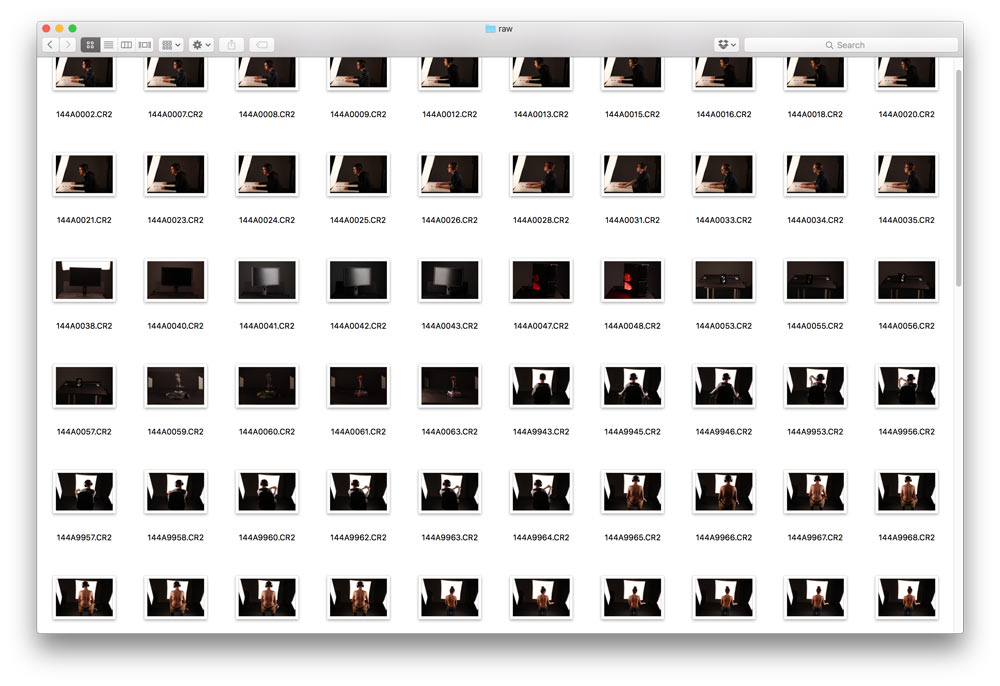Click the vertical scrollbar thumb
Image resolution: width=1000 pixels, height=686 pixels.
958,180
